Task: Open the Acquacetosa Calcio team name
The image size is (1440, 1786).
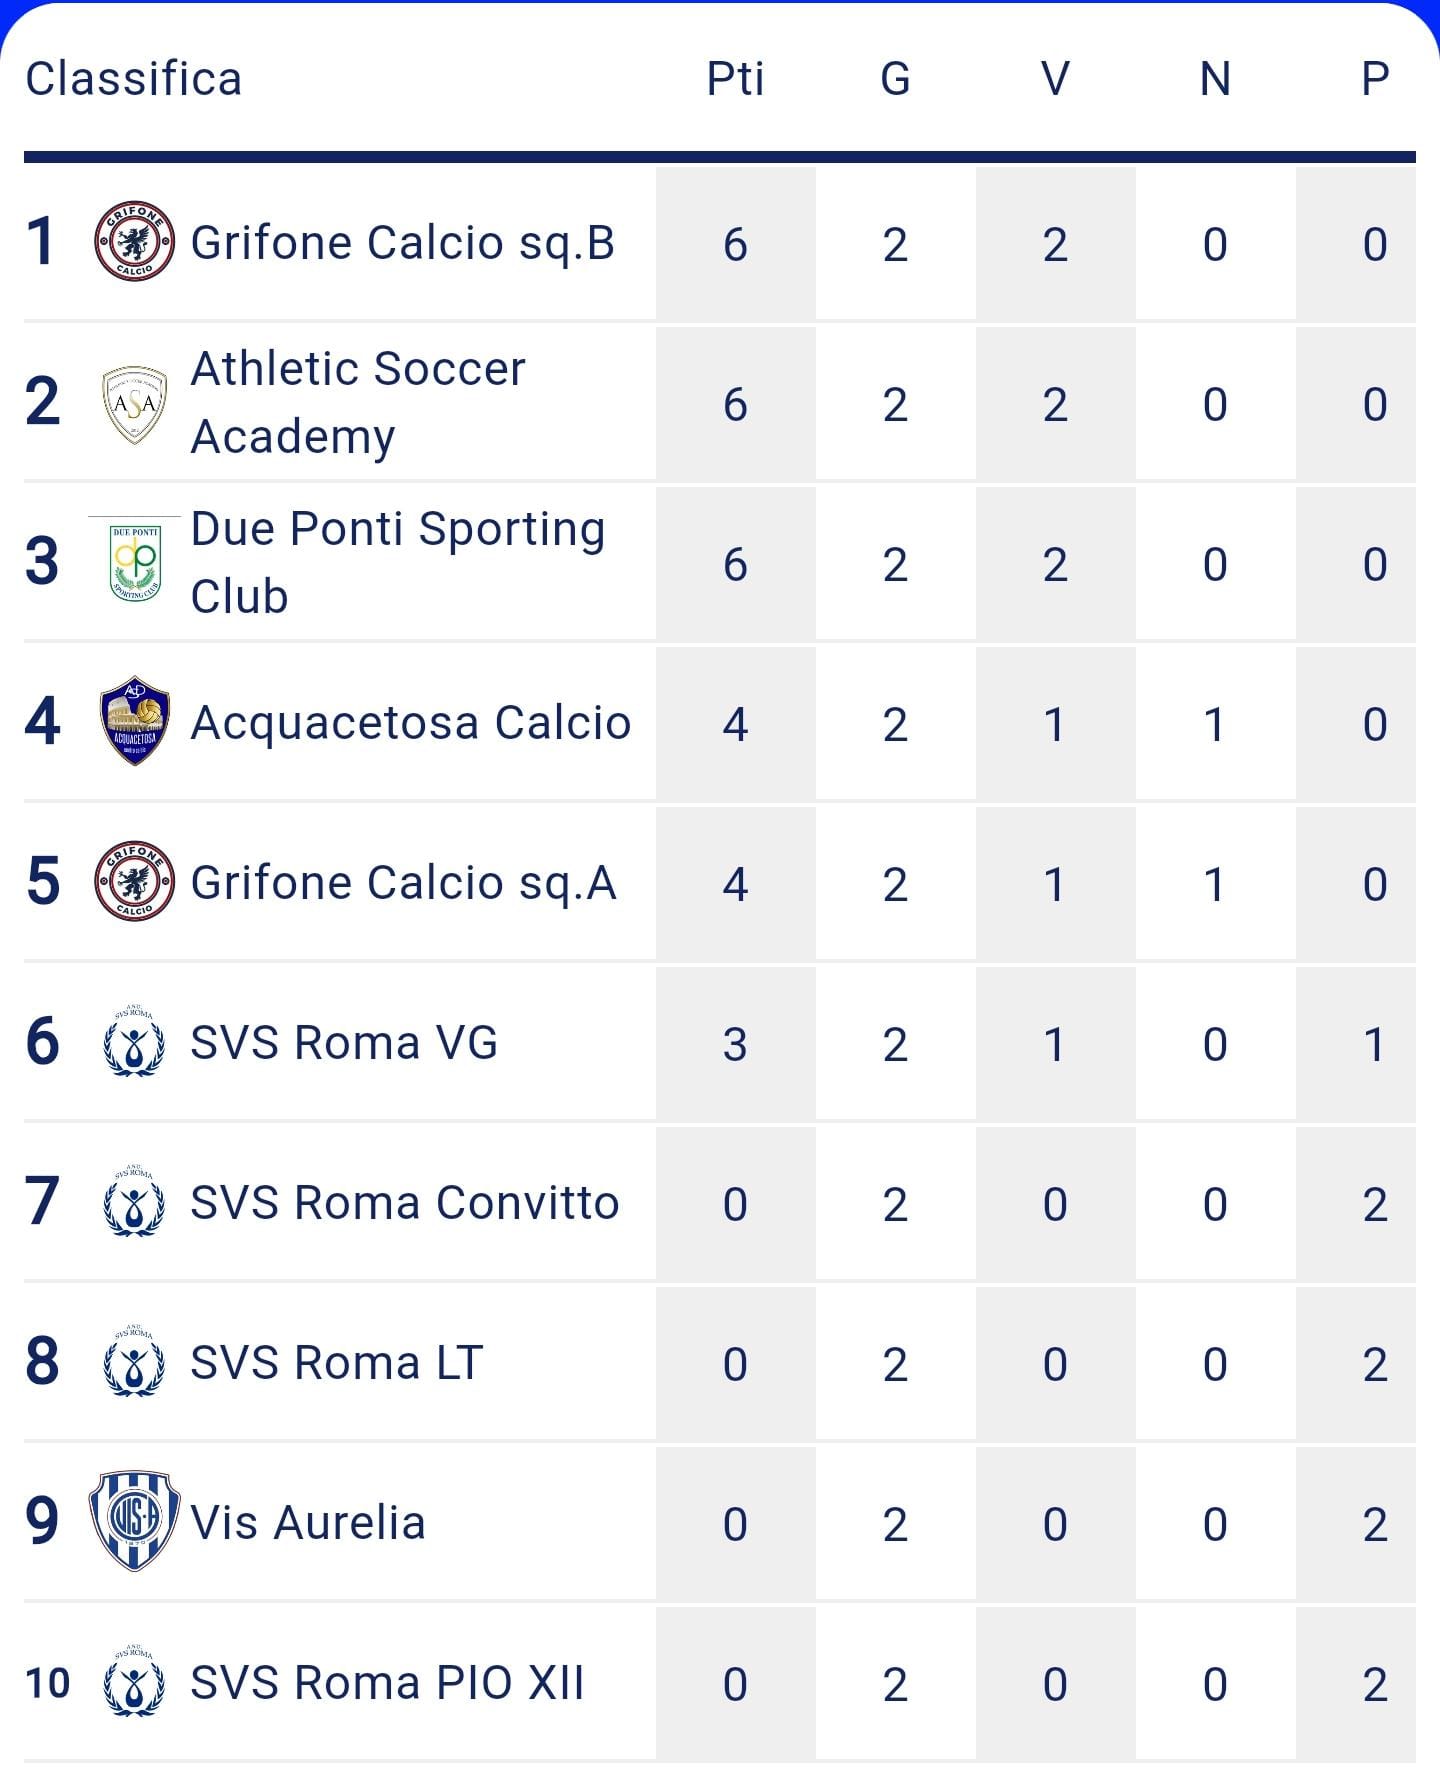Action: pos(411,722)
